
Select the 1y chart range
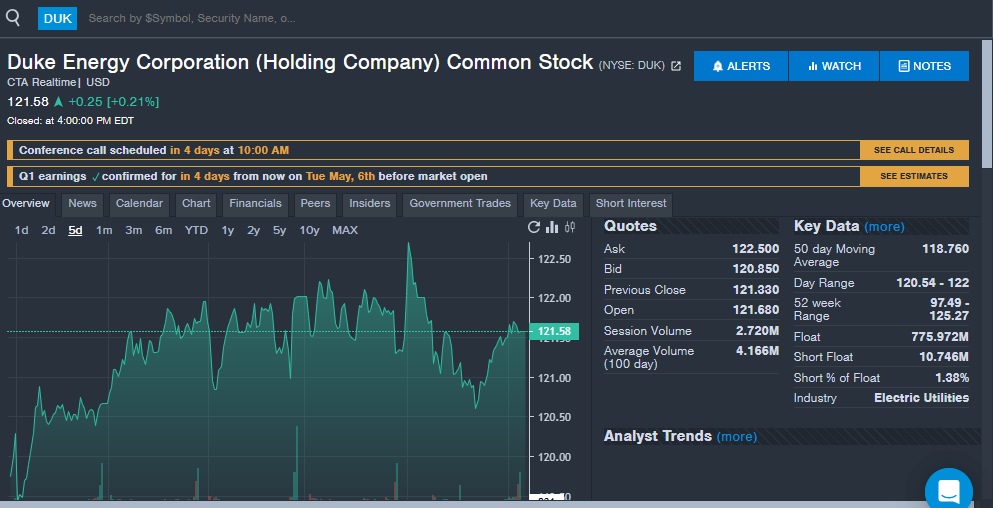pos(228,231)
